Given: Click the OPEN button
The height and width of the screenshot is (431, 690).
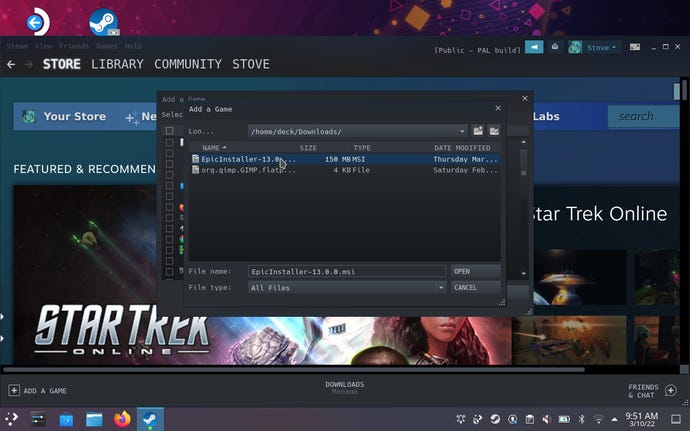Looking at the screenshot, I should point(475,271).
